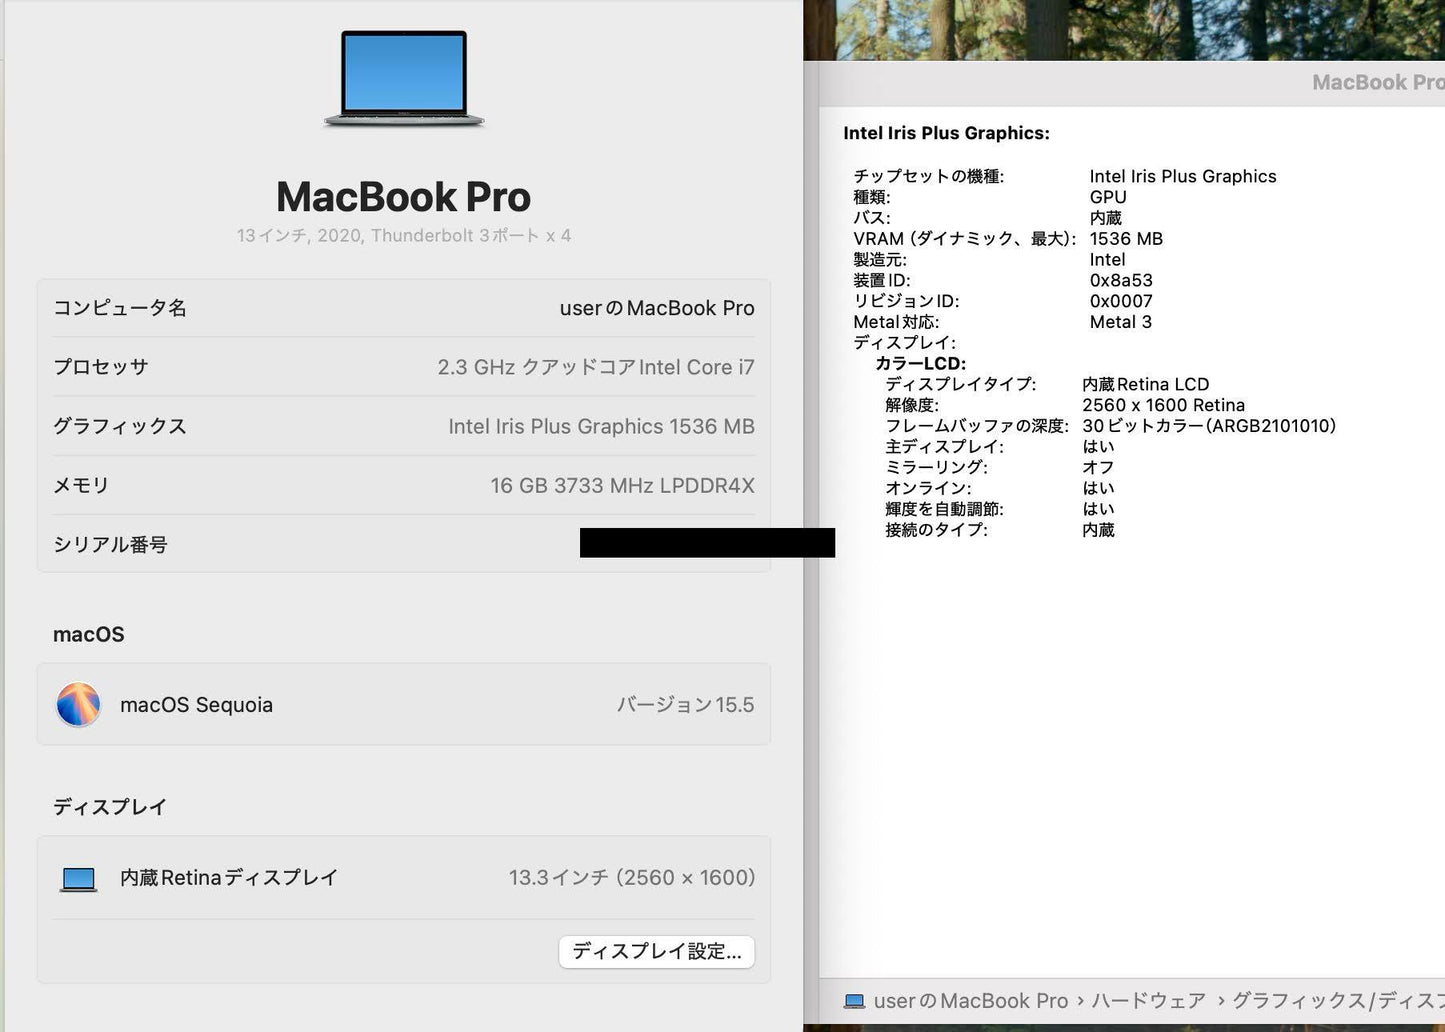This screenshot has height=1032, width=1445.
Task: Click the VRAM value 1536 MB
Action: (x=1126, y=238)
